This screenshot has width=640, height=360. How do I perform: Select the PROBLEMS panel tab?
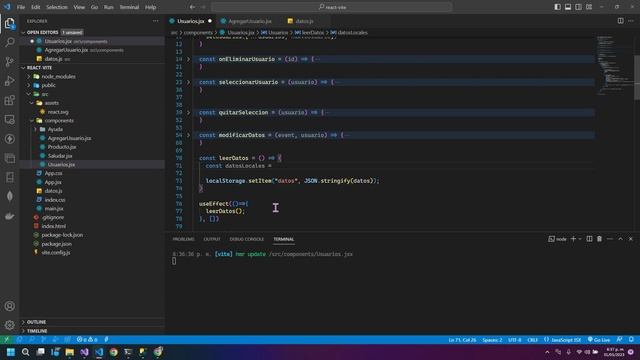click(183, 239)
